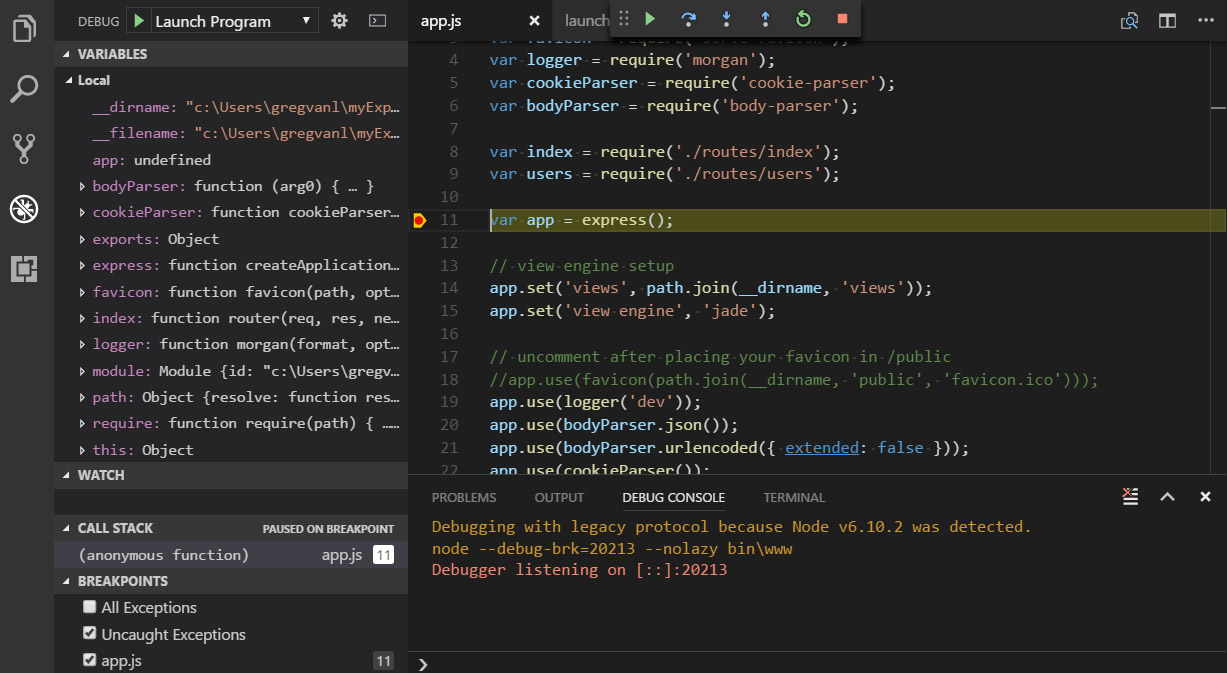Viewport: 1227px width, 673px height.
Task: Open the Source Control view icon
Action: click(25, 148)
